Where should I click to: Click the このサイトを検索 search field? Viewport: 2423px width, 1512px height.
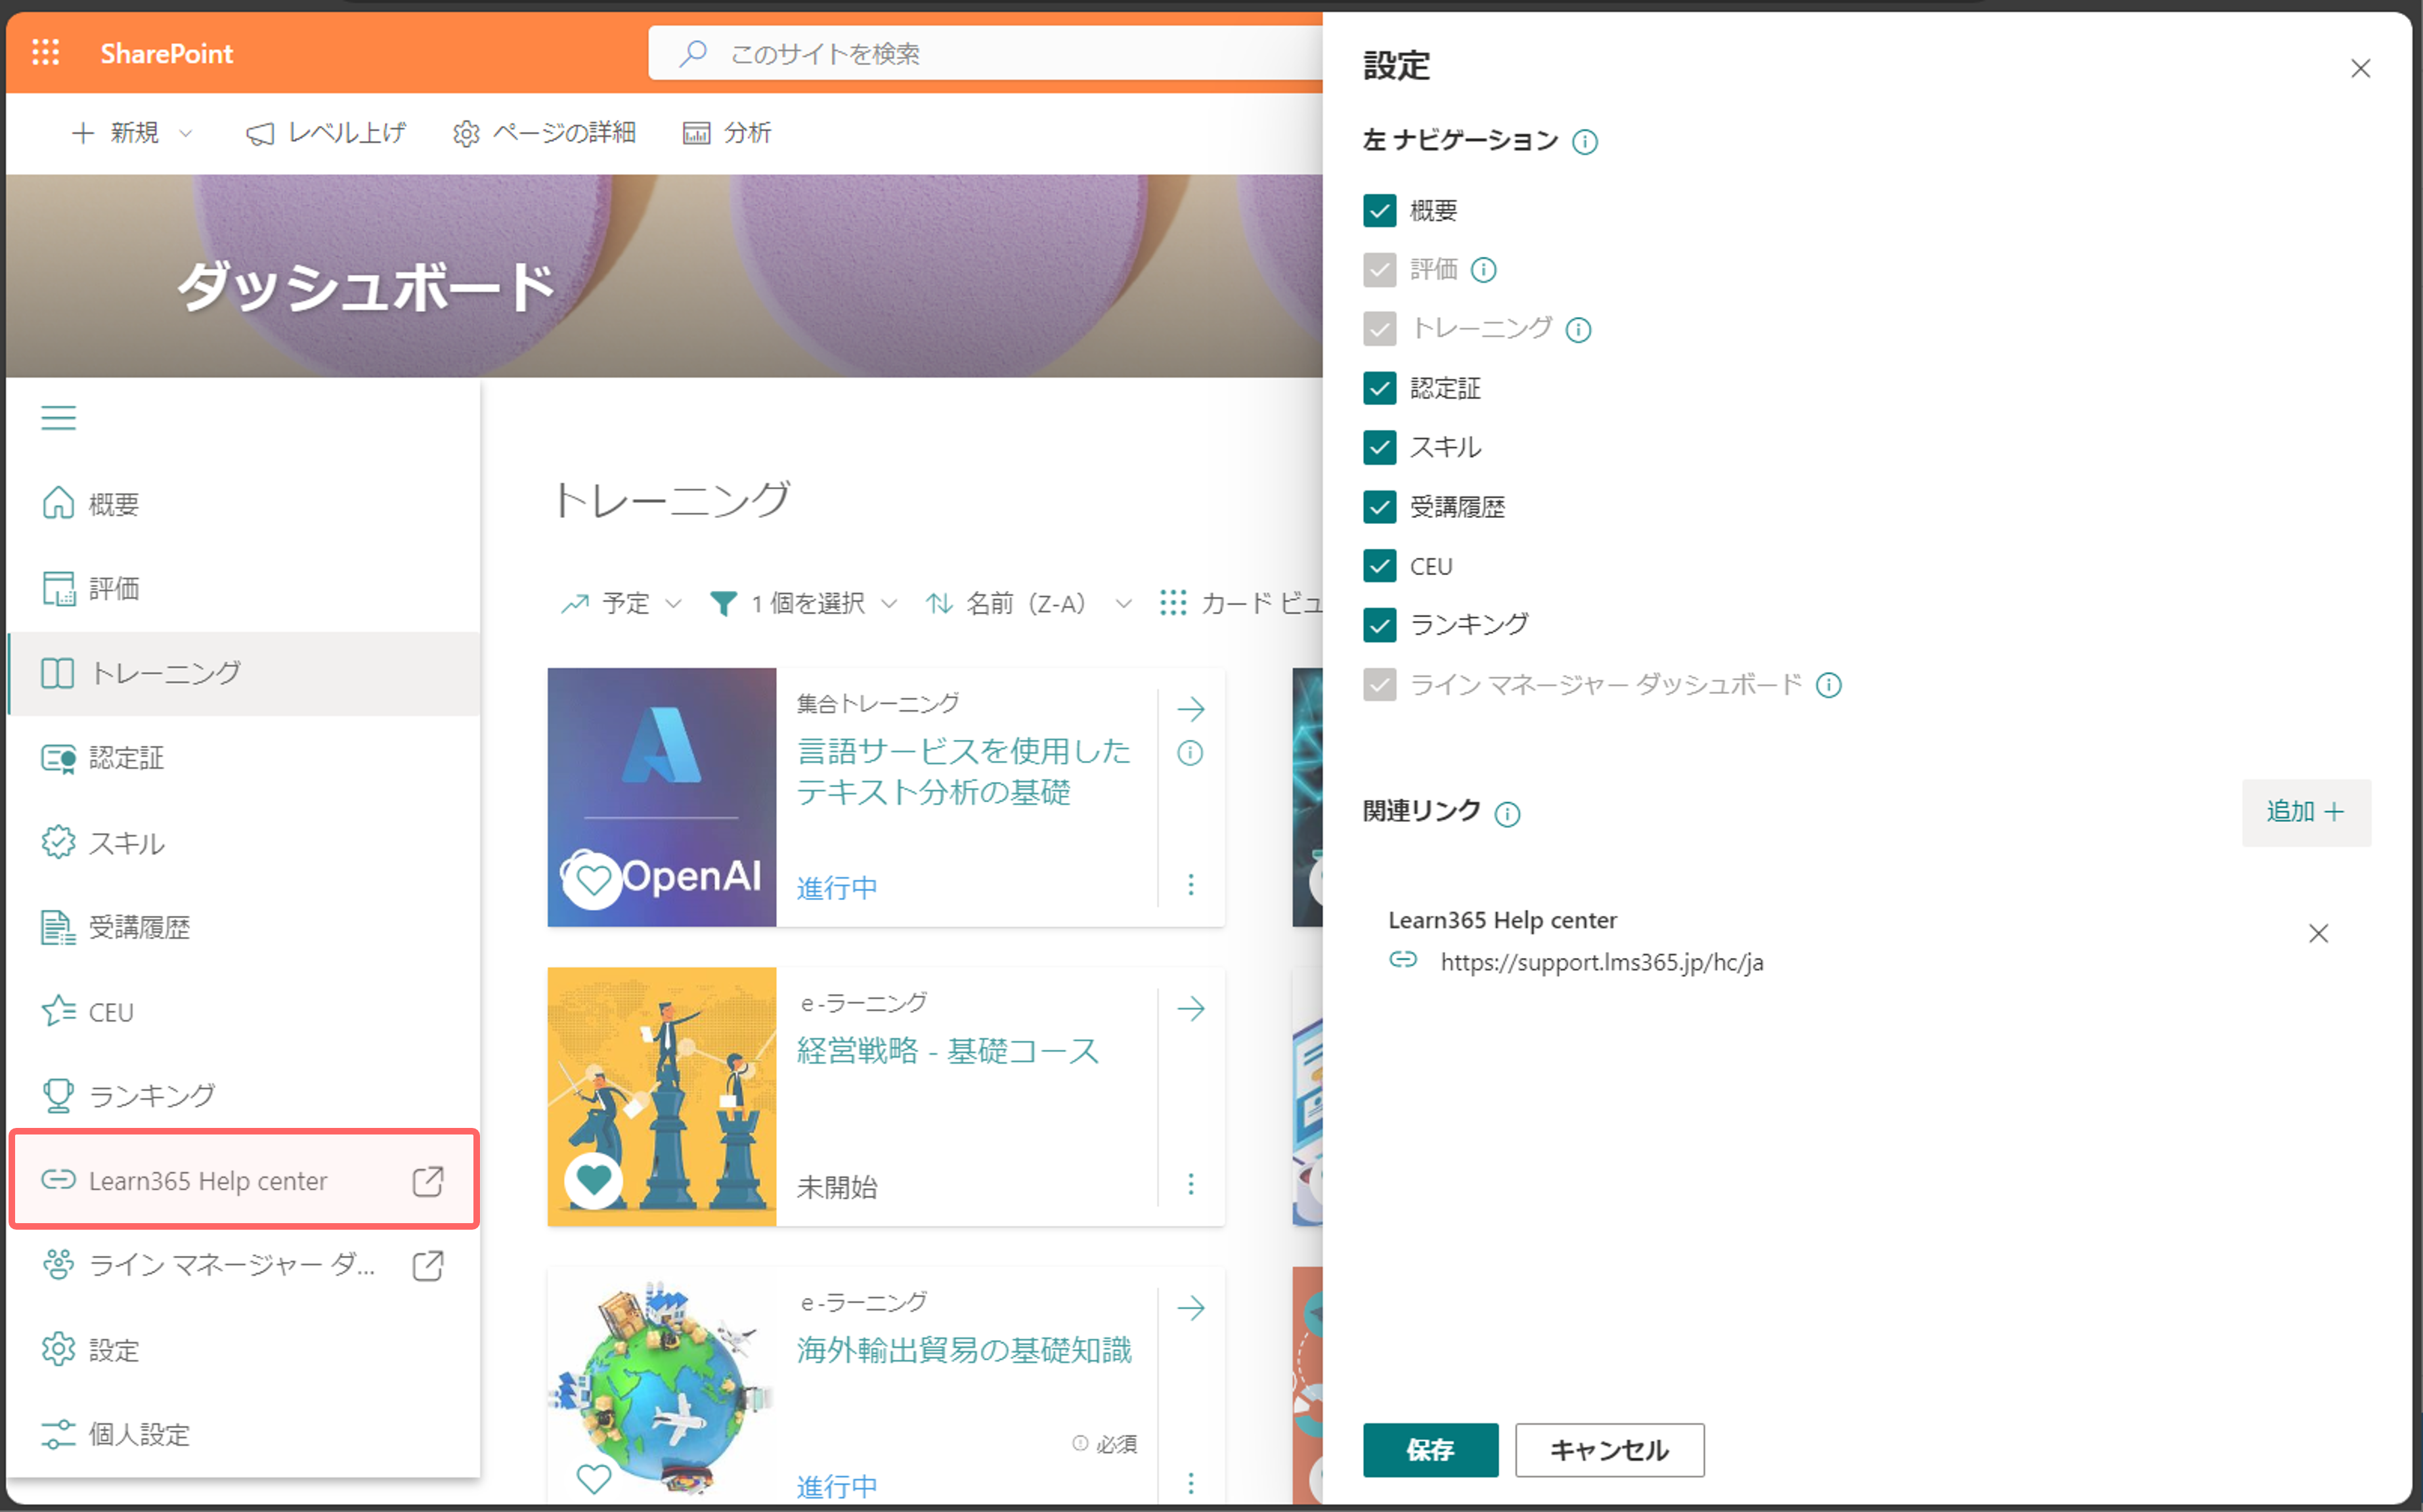[985, 53]
